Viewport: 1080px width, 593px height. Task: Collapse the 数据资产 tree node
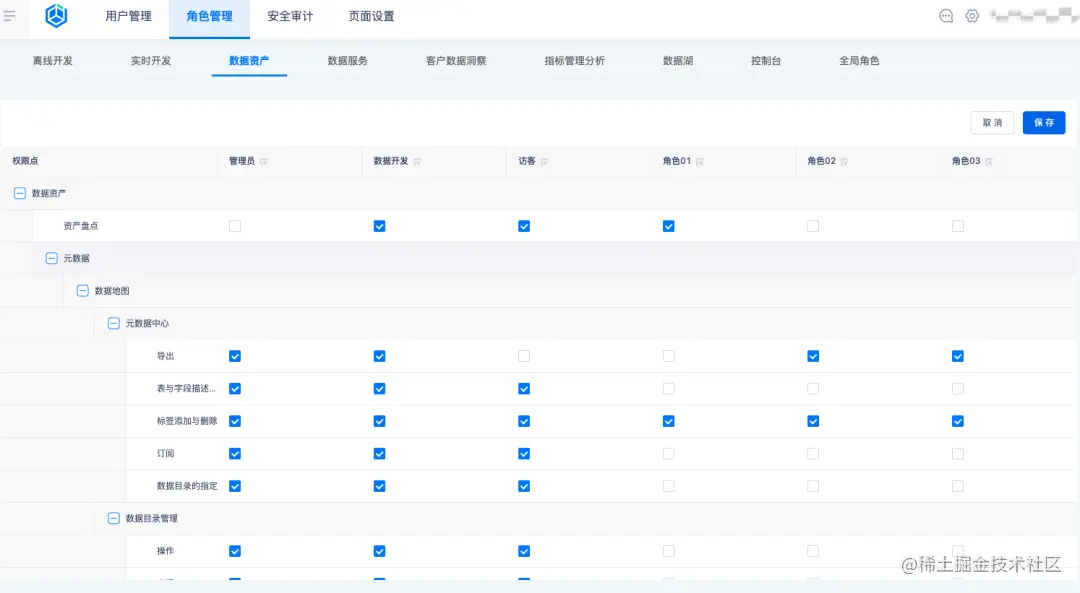click(20, 193)
